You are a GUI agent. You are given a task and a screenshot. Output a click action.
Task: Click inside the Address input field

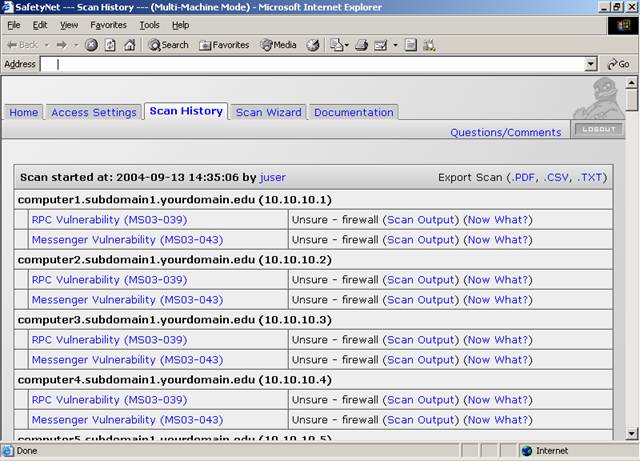tap(312, 64)
